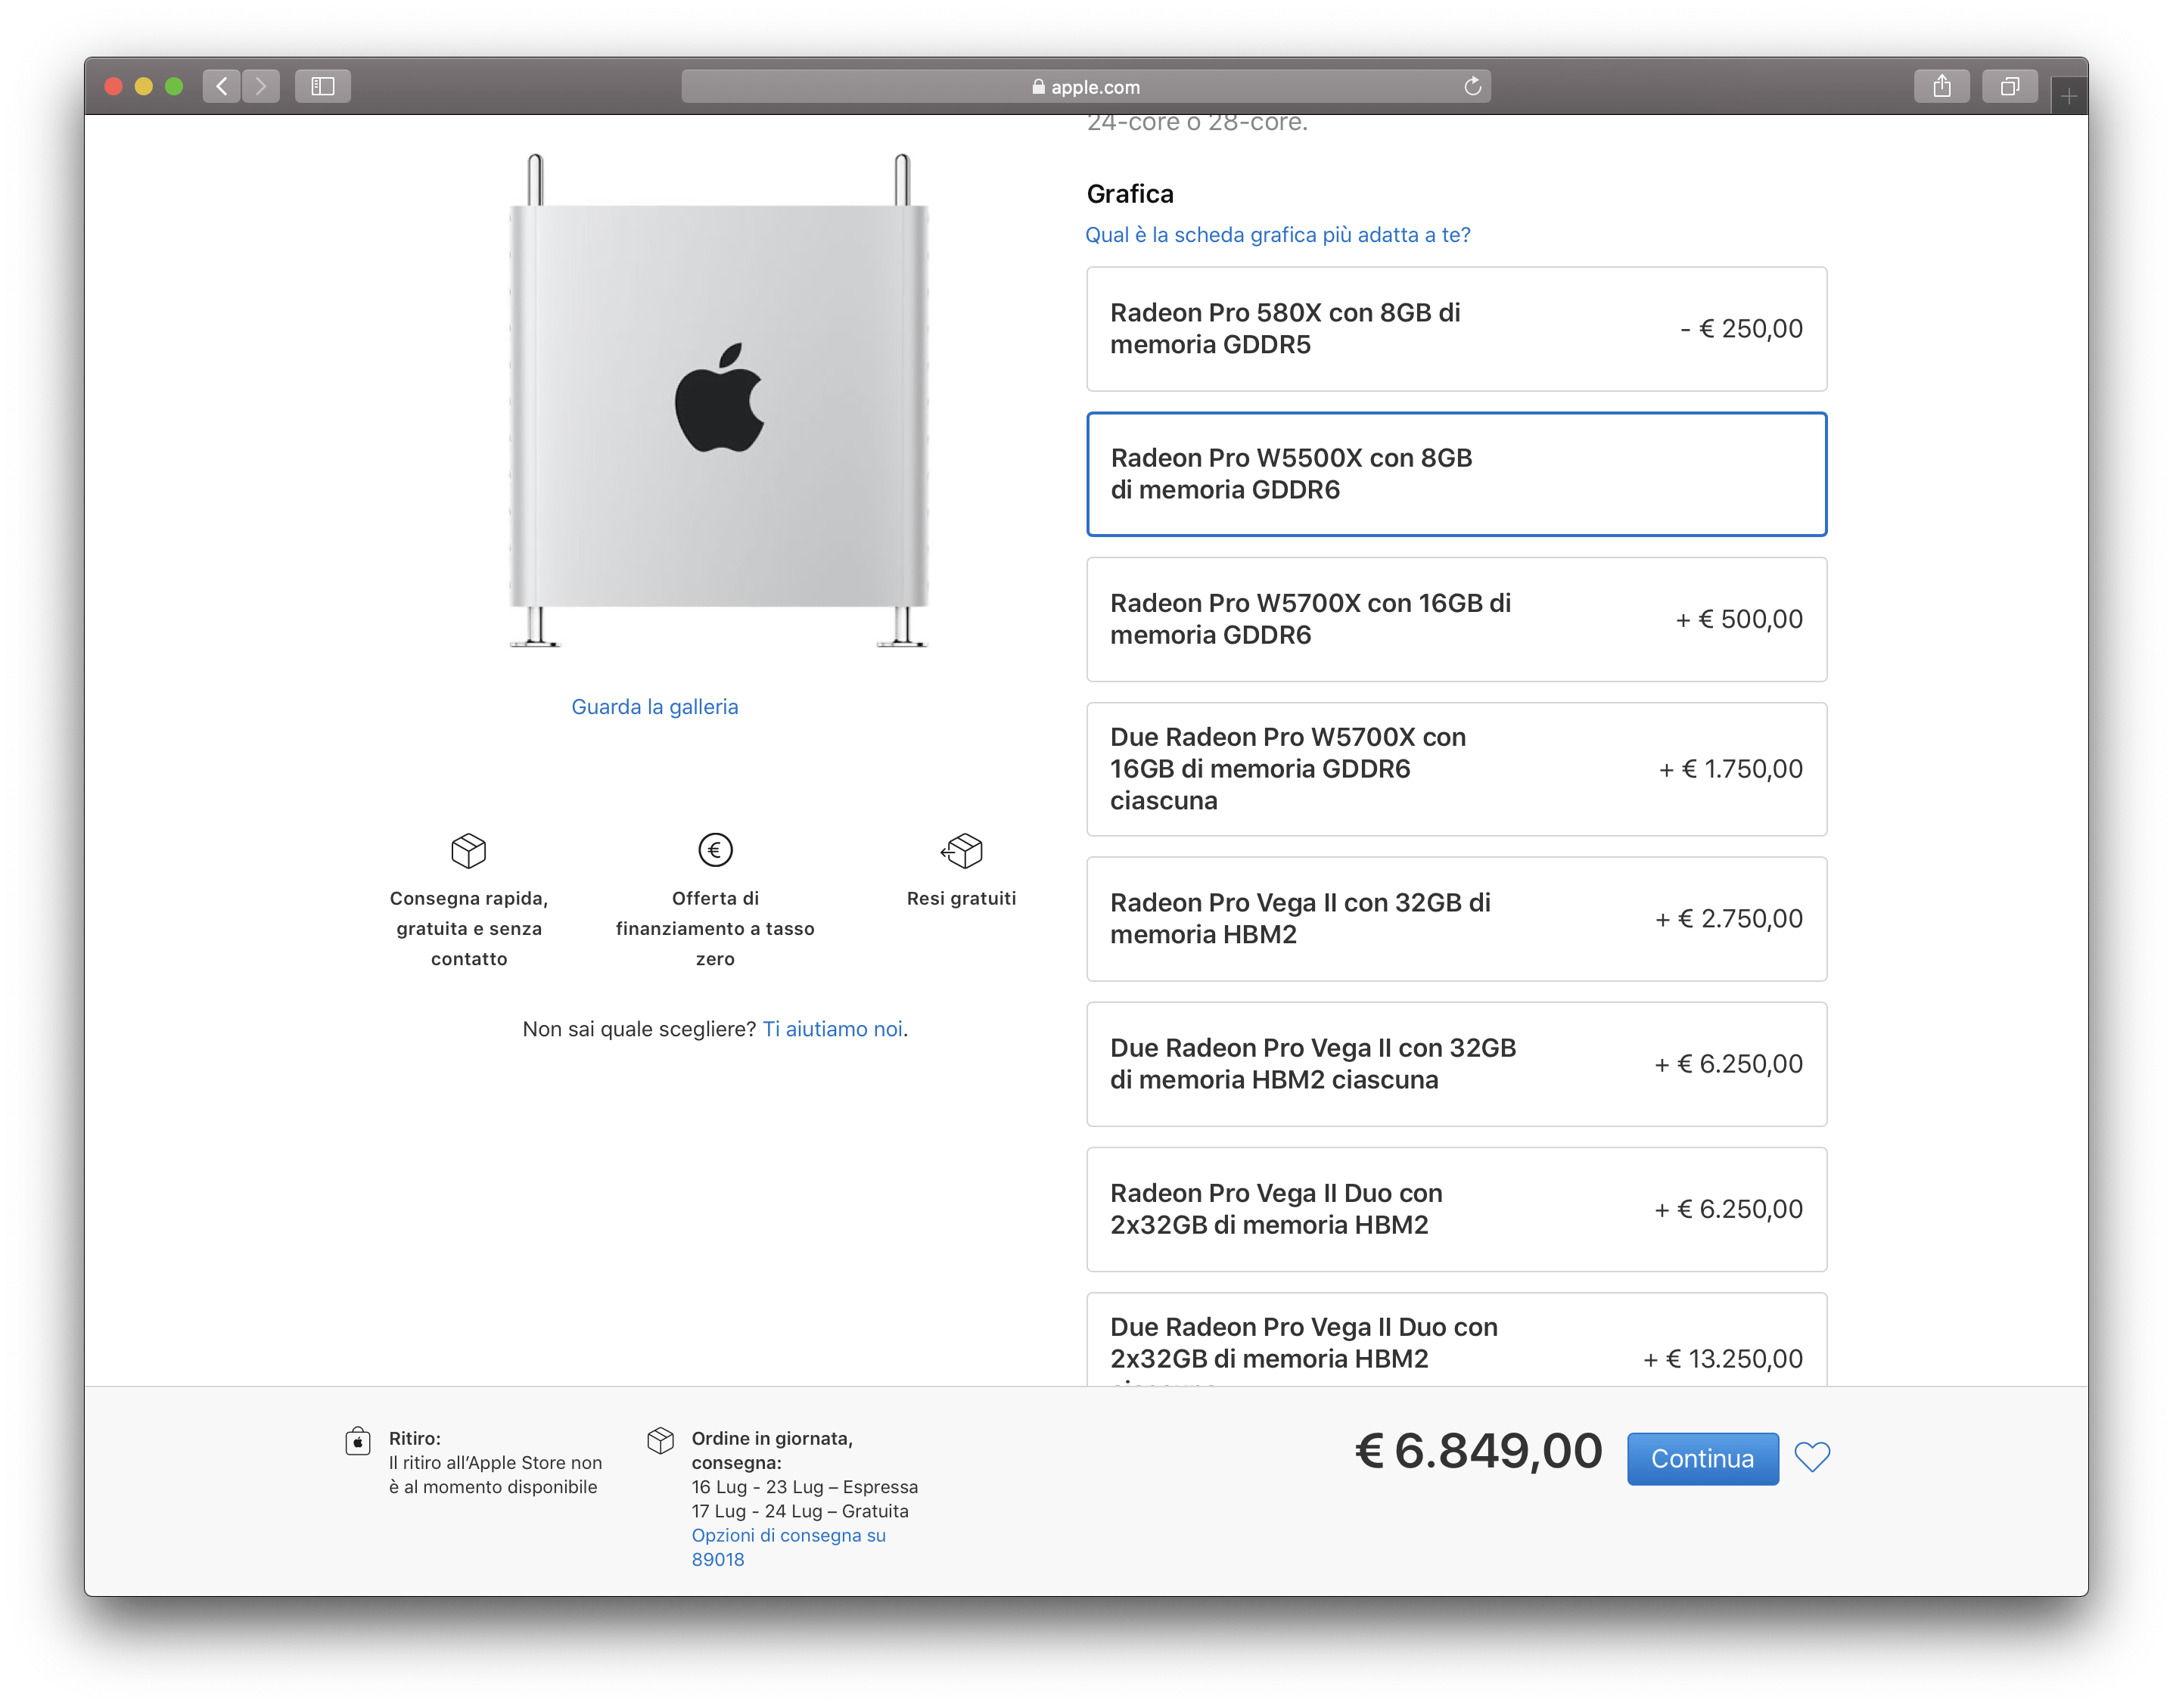Click the Safari back navigation arrow
Screen dimensions: 2173x1708
(222, 86)
